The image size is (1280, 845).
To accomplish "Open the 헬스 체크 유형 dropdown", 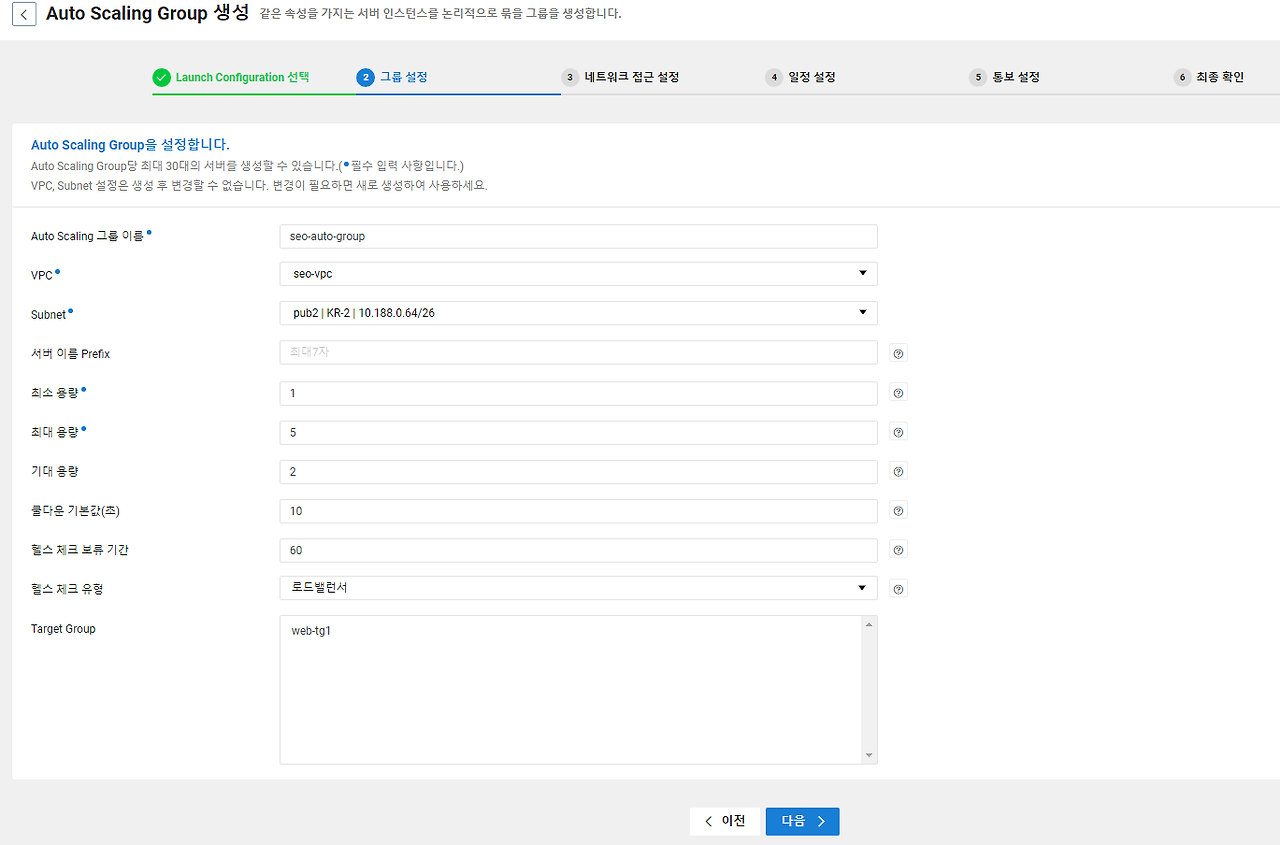I will coord(578,588).
